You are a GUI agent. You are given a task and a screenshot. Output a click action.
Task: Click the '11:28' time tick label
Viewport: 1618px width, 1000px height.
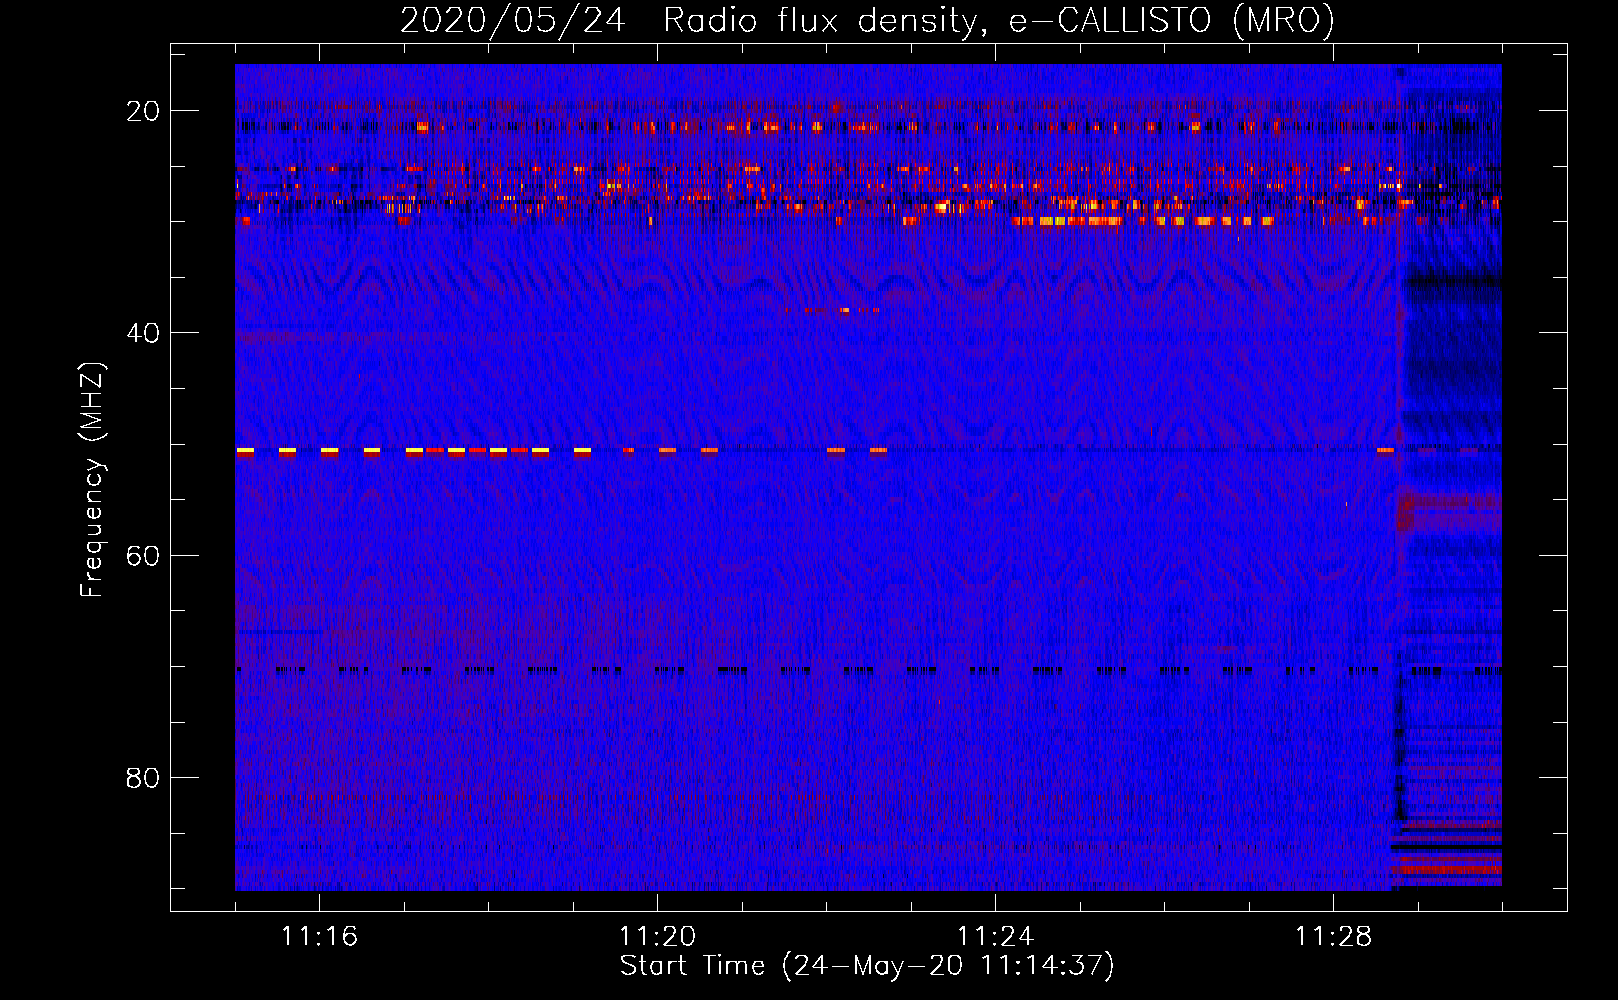(1333, 936)
